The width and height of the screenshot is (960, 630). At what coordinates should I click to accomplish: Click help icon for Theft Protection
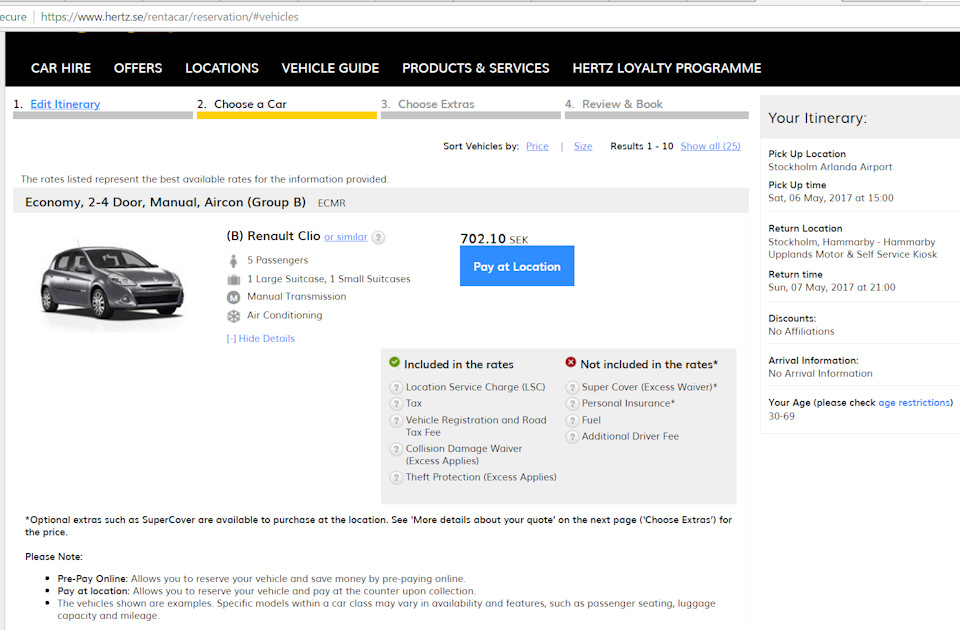pyautogui.click(x=396, y=477)
